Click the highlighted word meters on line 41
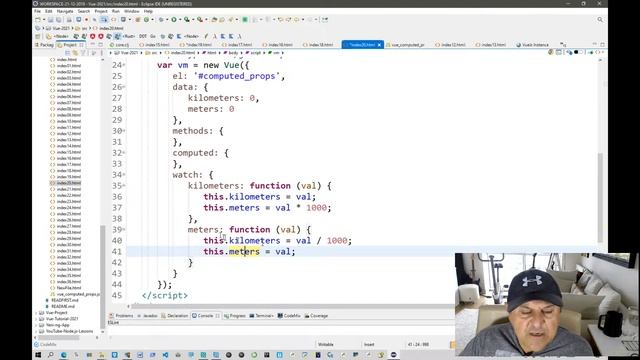The image size is (640, 360). click(x=244, y=252)
